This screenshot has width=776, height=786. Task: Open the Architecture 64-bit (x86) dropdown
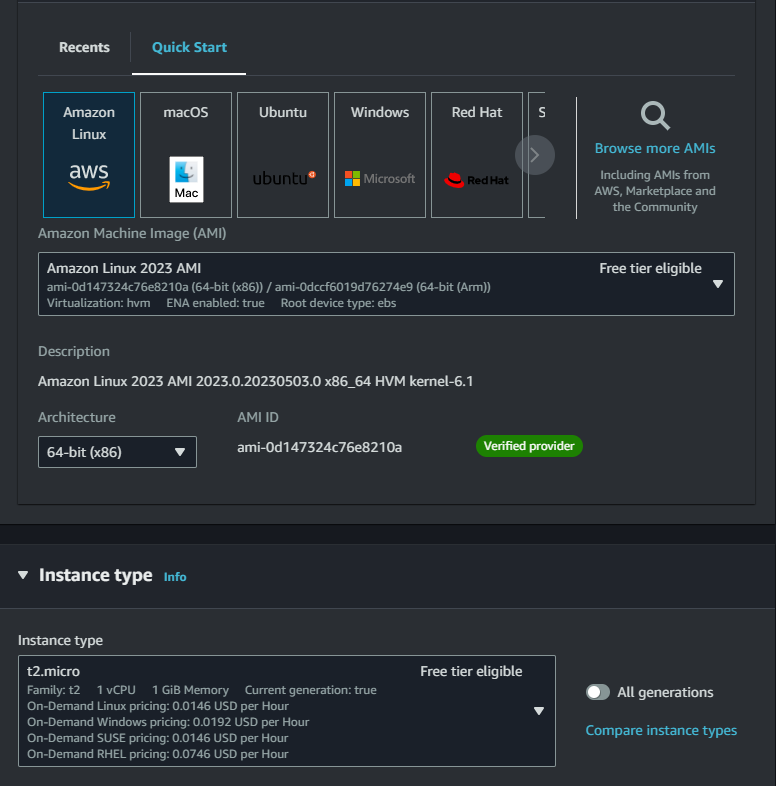pos(117,452)
